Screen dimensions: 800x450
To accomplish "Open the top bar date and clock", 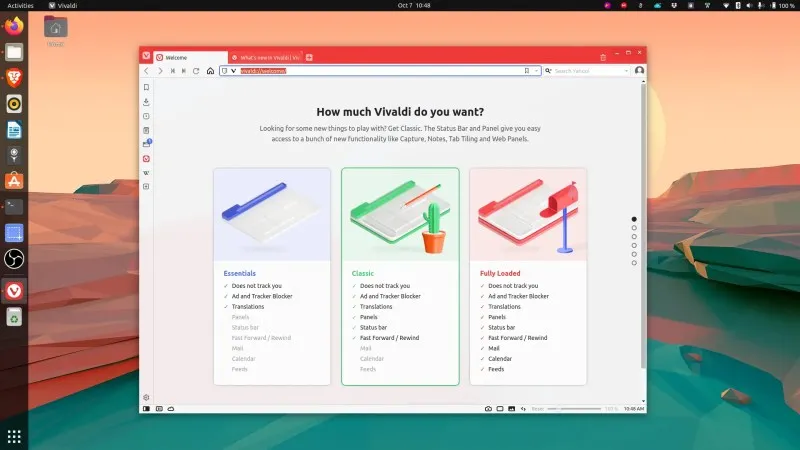I will [414, 6].
